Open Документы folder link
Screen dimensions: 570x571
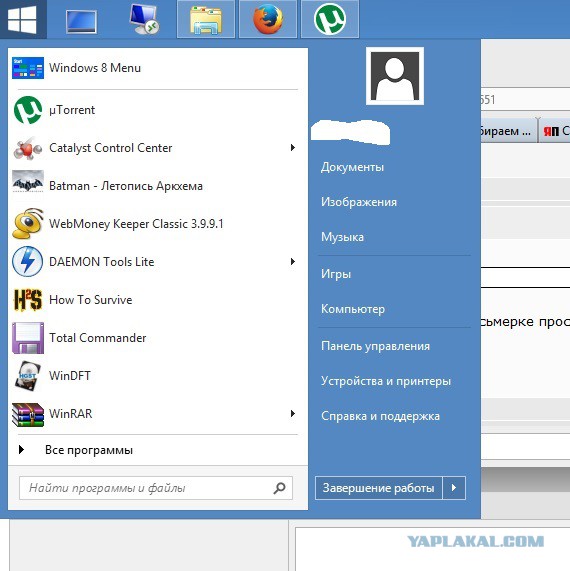click(352, 167)
